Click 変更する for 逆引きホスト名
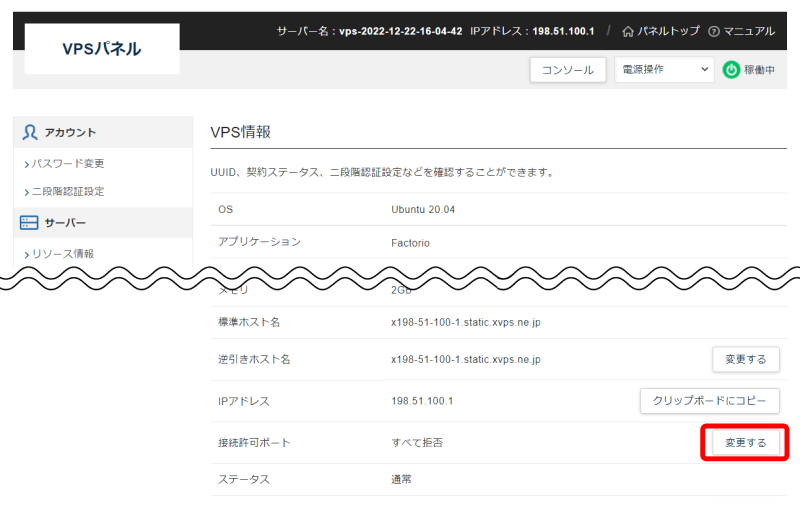This screenshot has width=800, height=508. click(745, 360)
